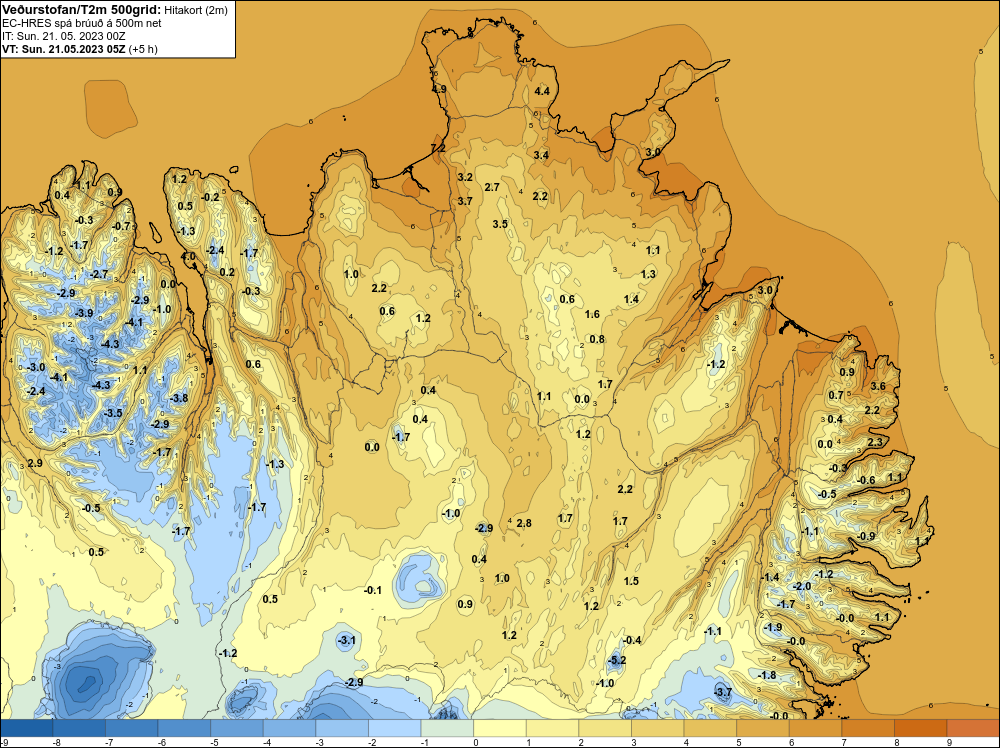Click the "-0.1" temperature value
The width and height of the screenshot is (1000, 748).
pyautogui.click(x=372, y=590)
